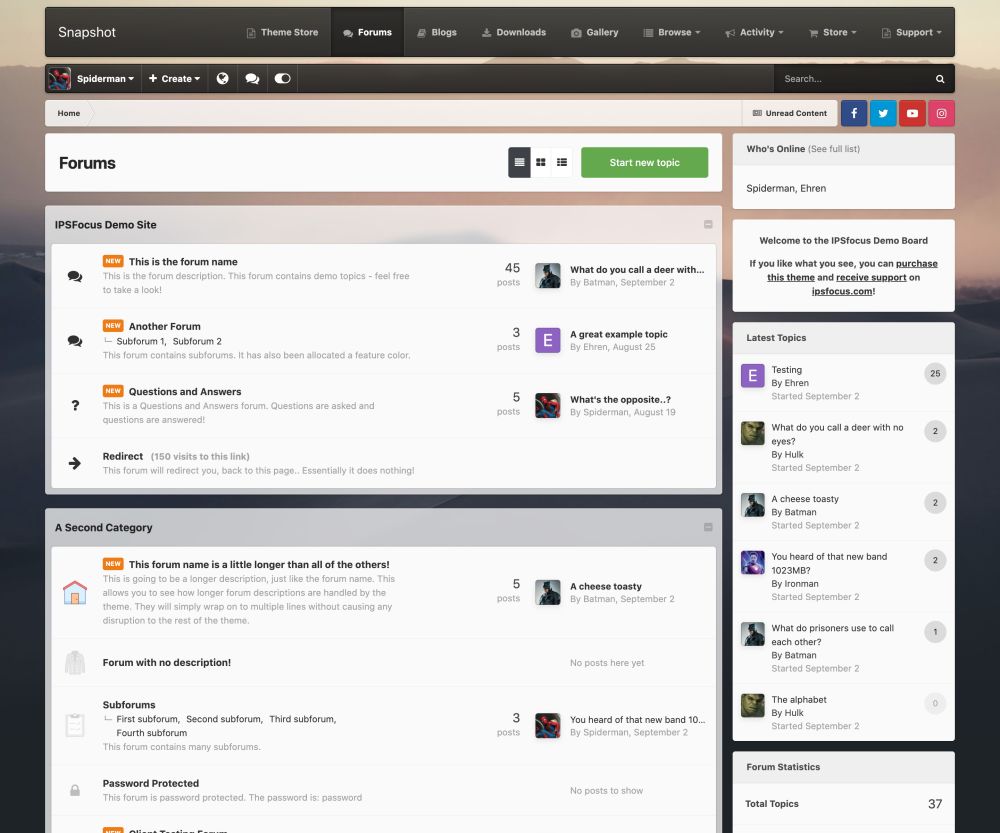Open the Spiderman account menu
The height and width of the screenshot is (833, 1000).
104,78
